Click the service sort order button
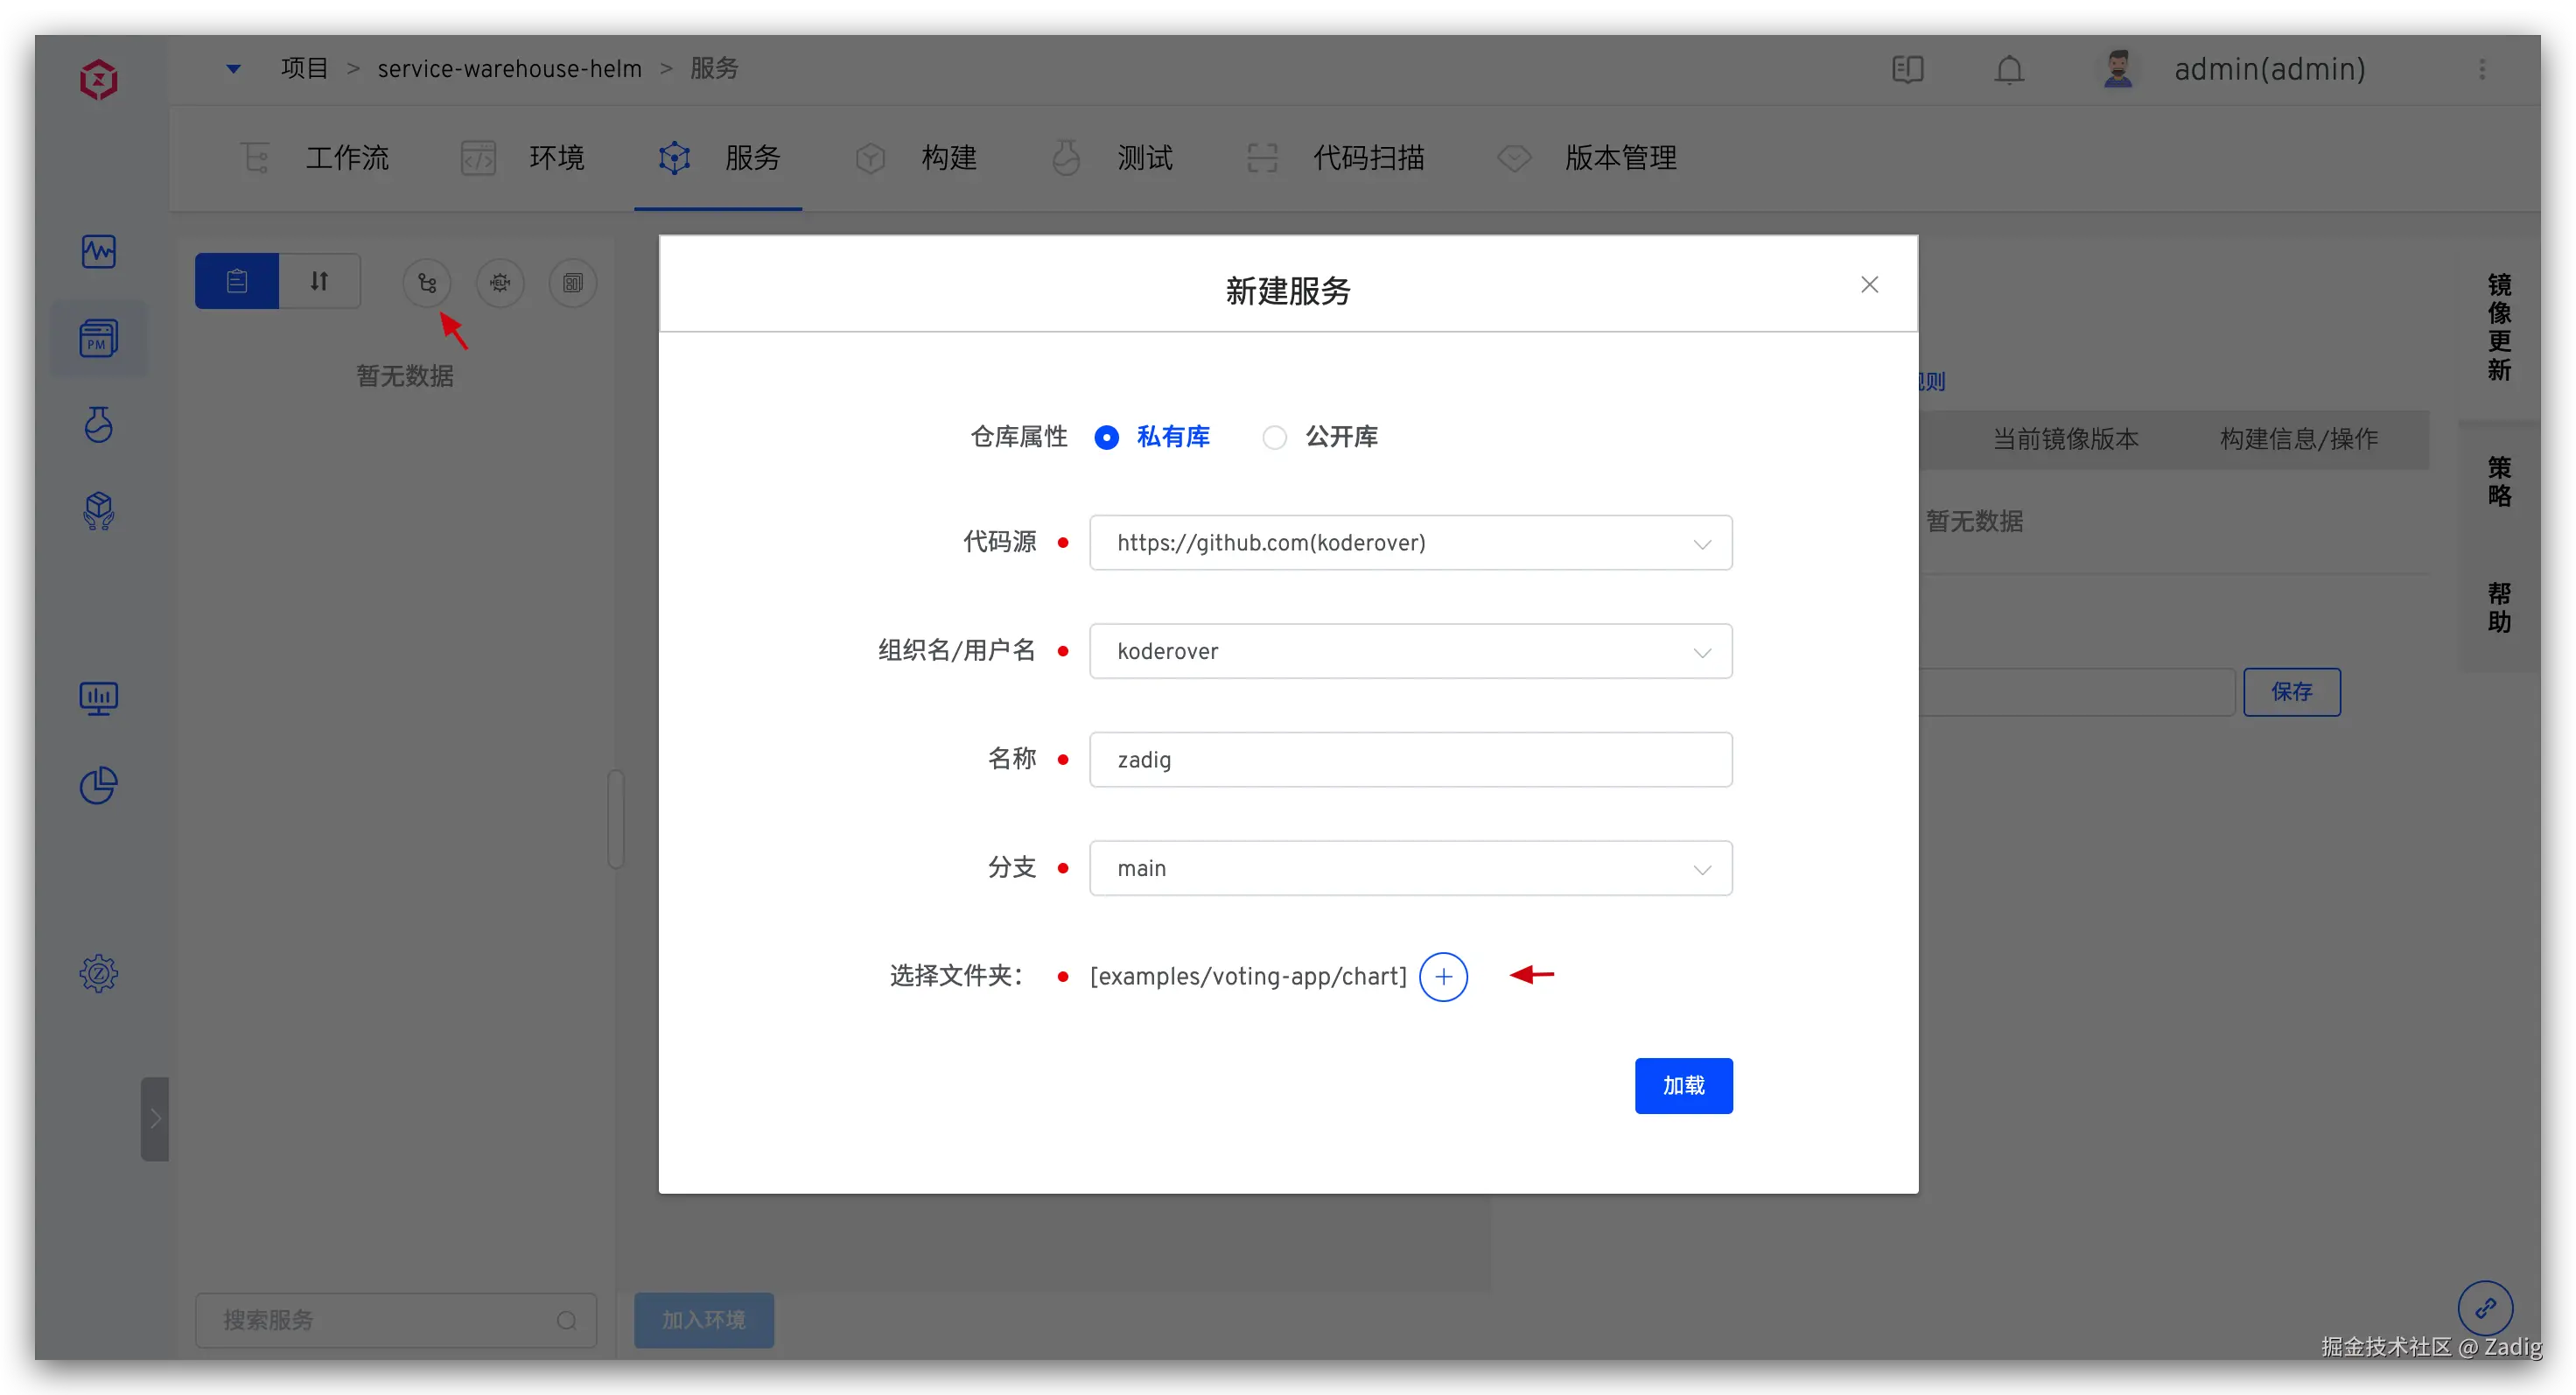Image resolution: width=2576 pixels, height=1395 pixels. coord(319,282)
